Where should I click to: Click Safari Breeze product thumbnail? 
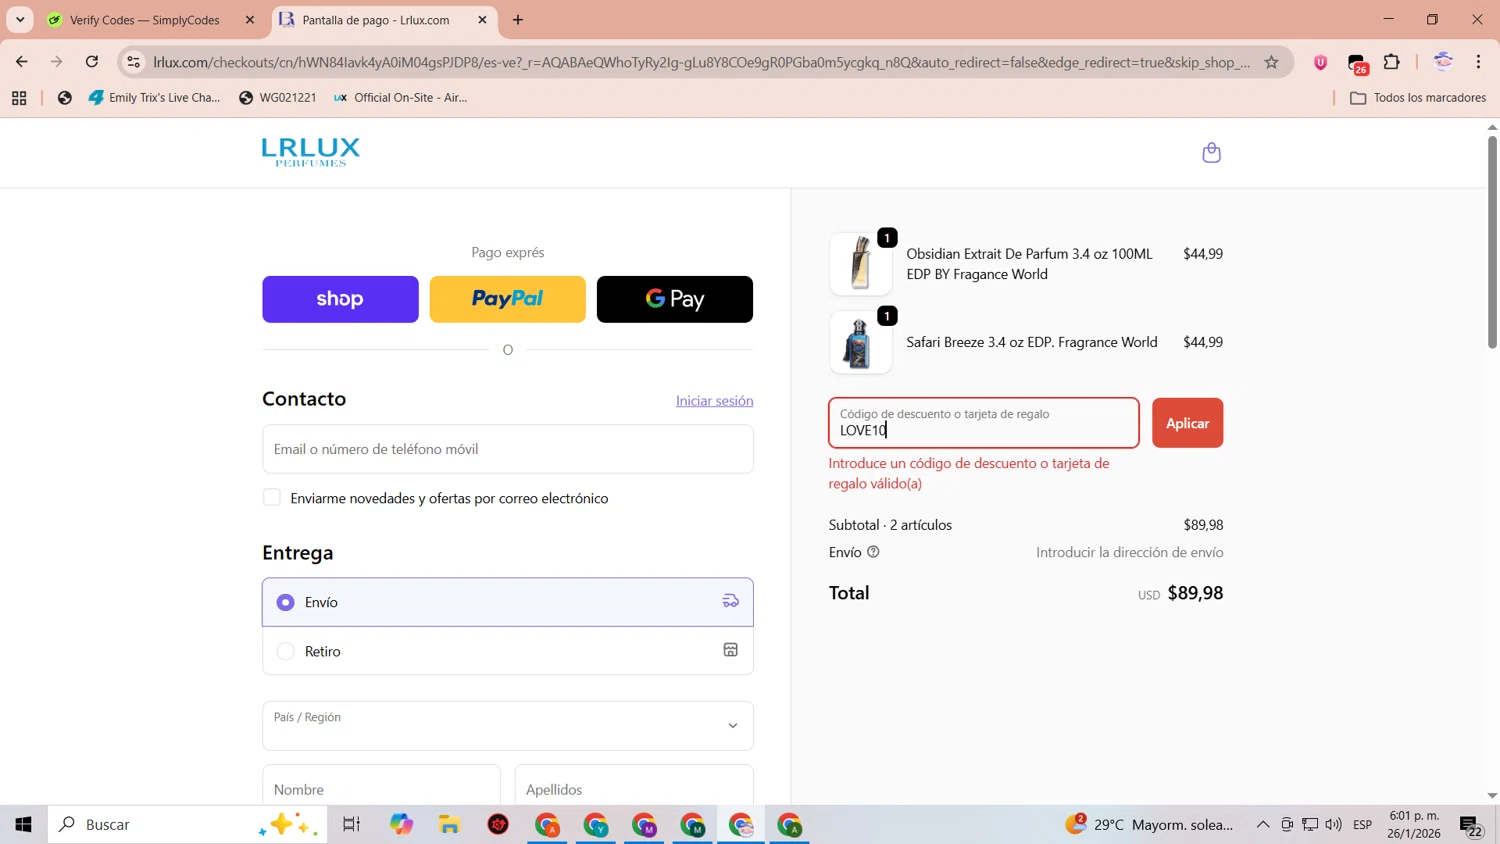pyautogui.click(x=861, y=342)
